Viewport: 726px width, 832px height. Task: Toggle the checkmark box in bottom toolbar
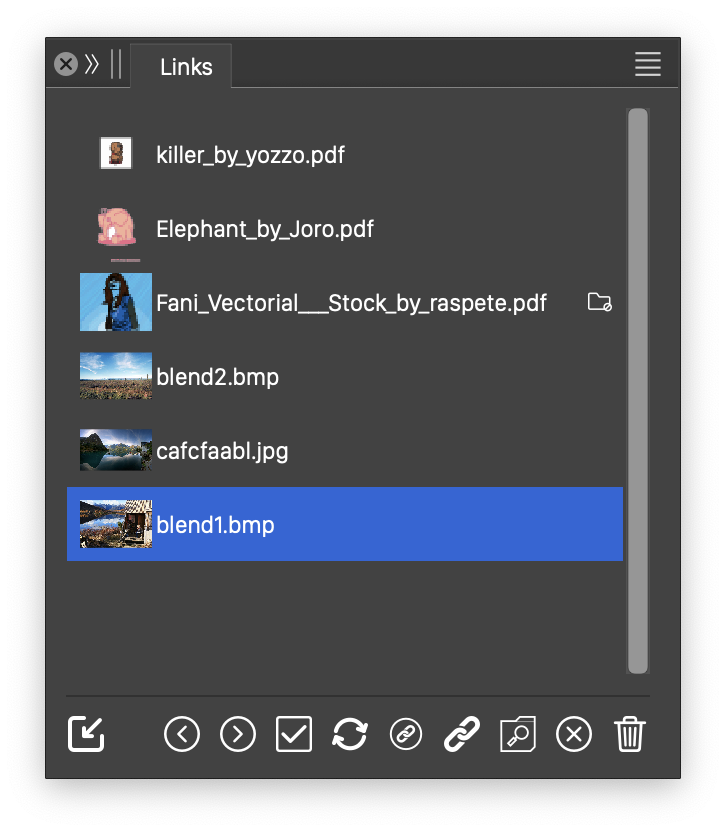click(294, 735)
